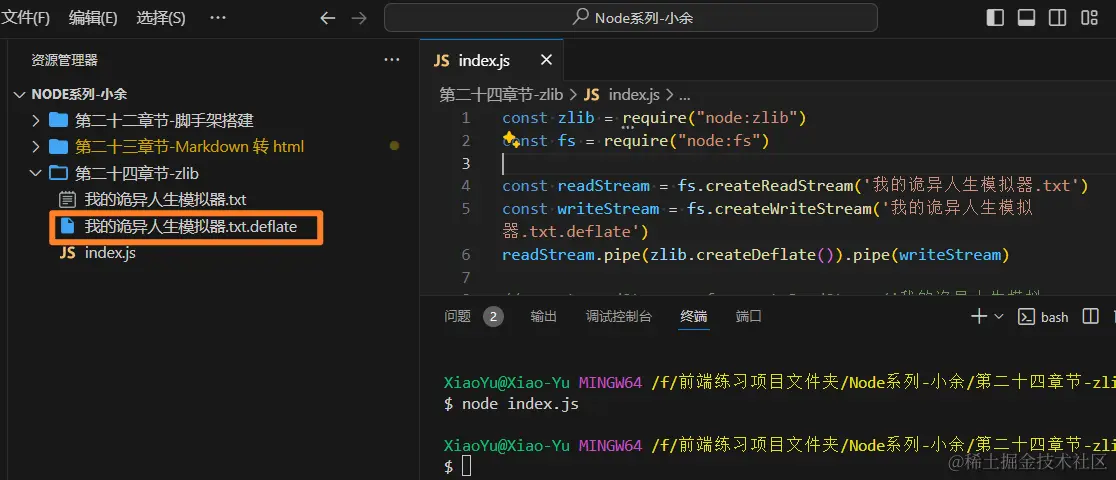Go back with the left arrow
Screen dimensions: 1116x480
(x=327, y=18)
